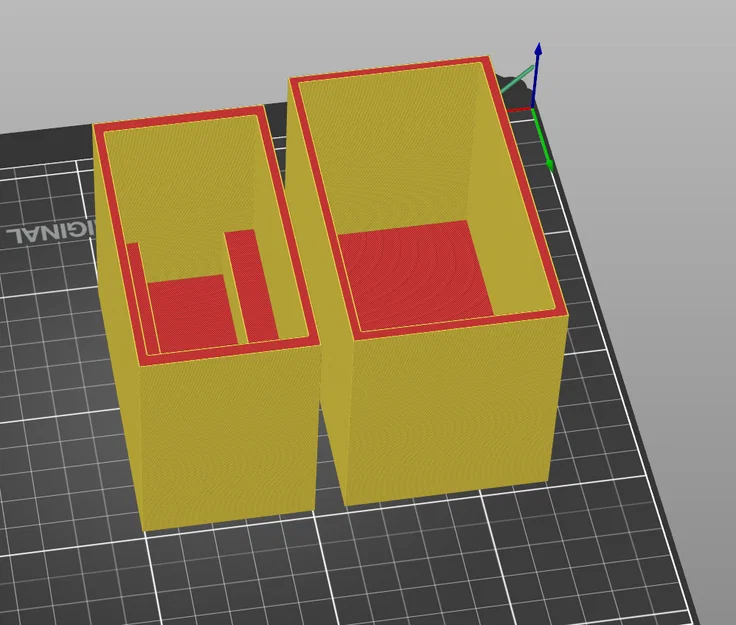Click the red floor inside right box

[415, 275]
